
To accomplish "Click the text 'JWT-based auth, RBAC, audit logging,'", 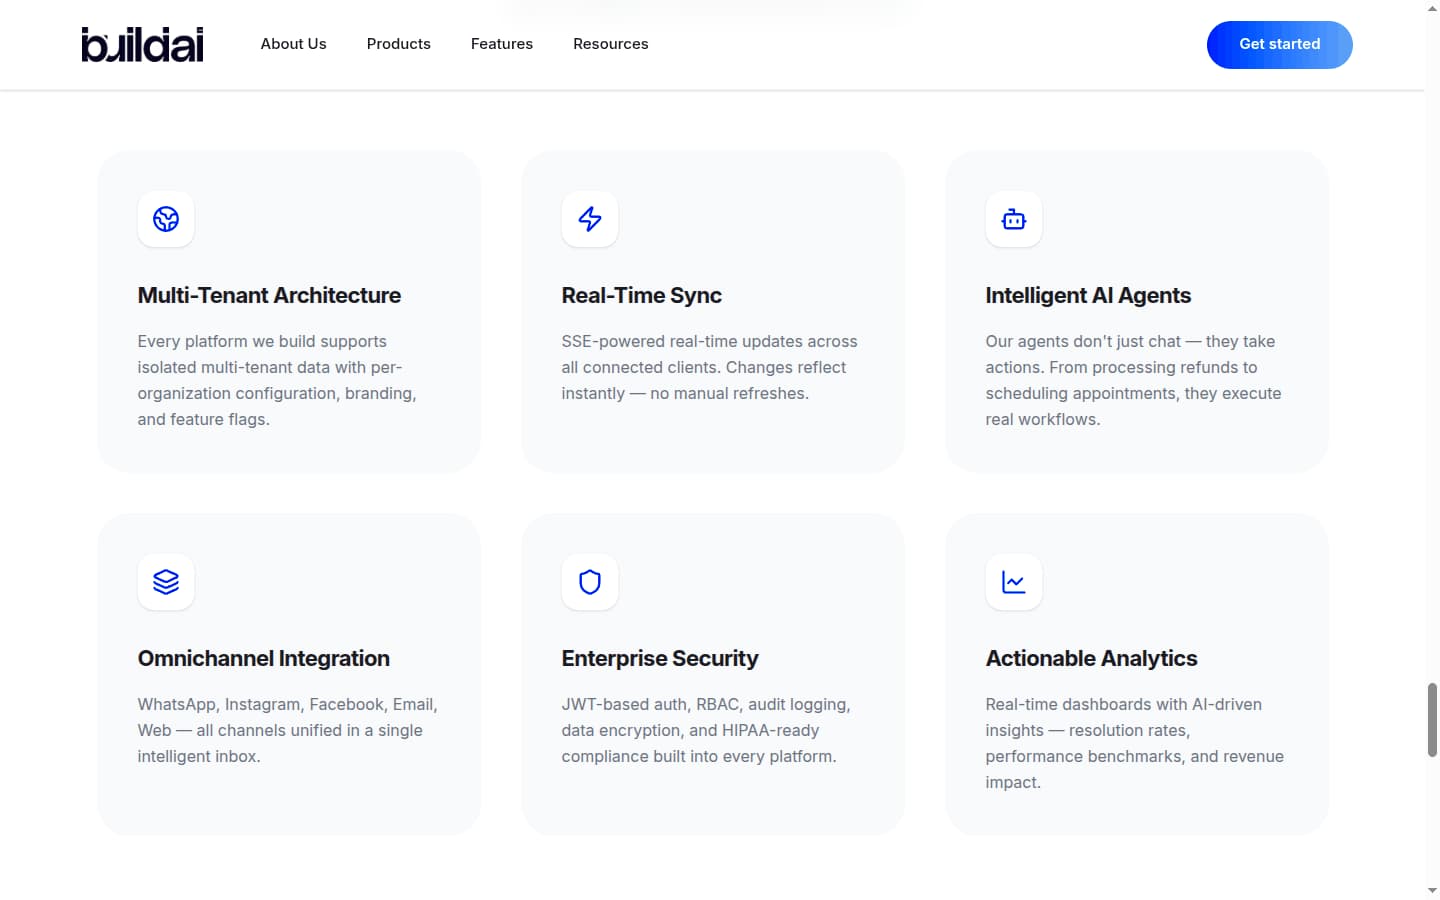I will [x=706, y=704].
